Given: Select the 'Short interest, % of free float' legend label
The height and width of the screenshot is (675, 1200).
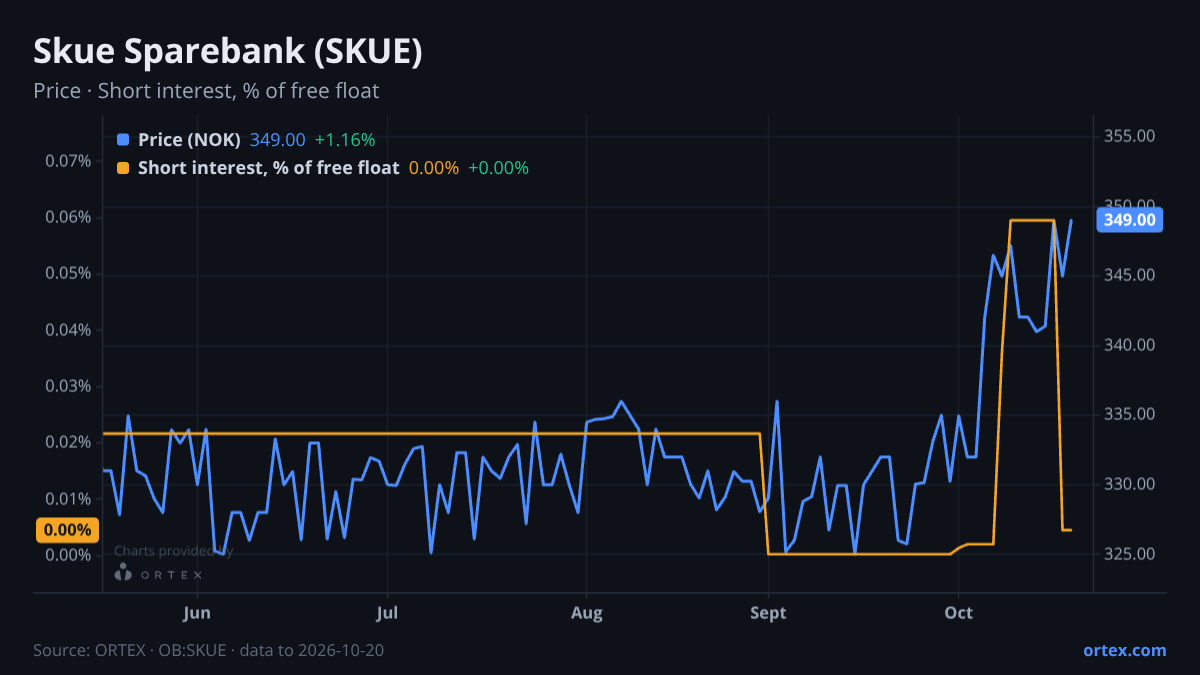Looking at the screenshot, I should [x=268, y=168].
